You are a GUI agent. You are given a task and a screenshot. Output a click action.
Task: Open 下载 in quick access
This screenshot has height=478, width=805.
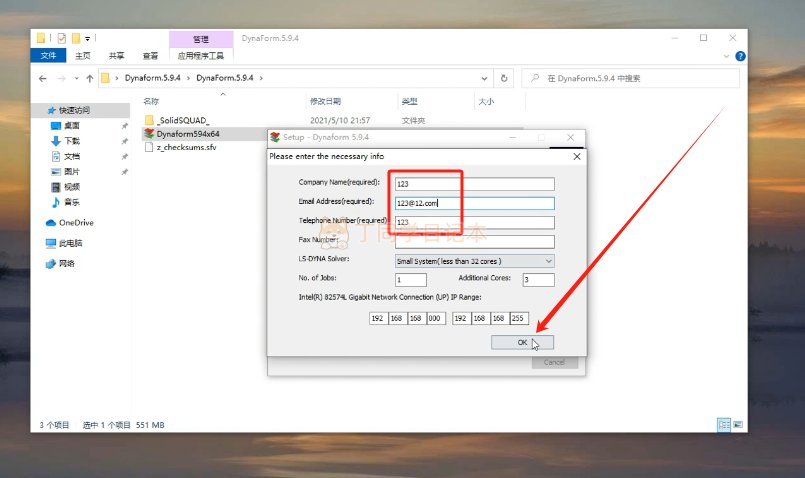tap(72, 141)
